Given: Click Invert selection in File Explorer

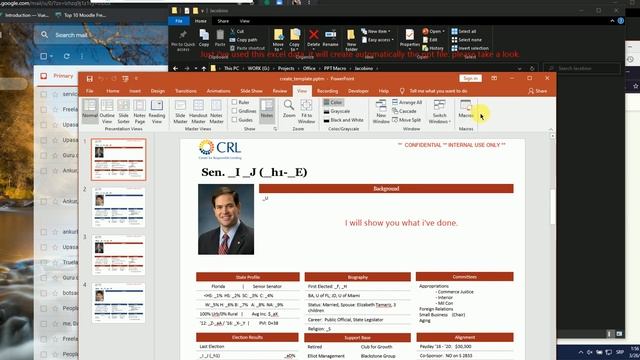Looking at the screenshot, I should [470, 48].
